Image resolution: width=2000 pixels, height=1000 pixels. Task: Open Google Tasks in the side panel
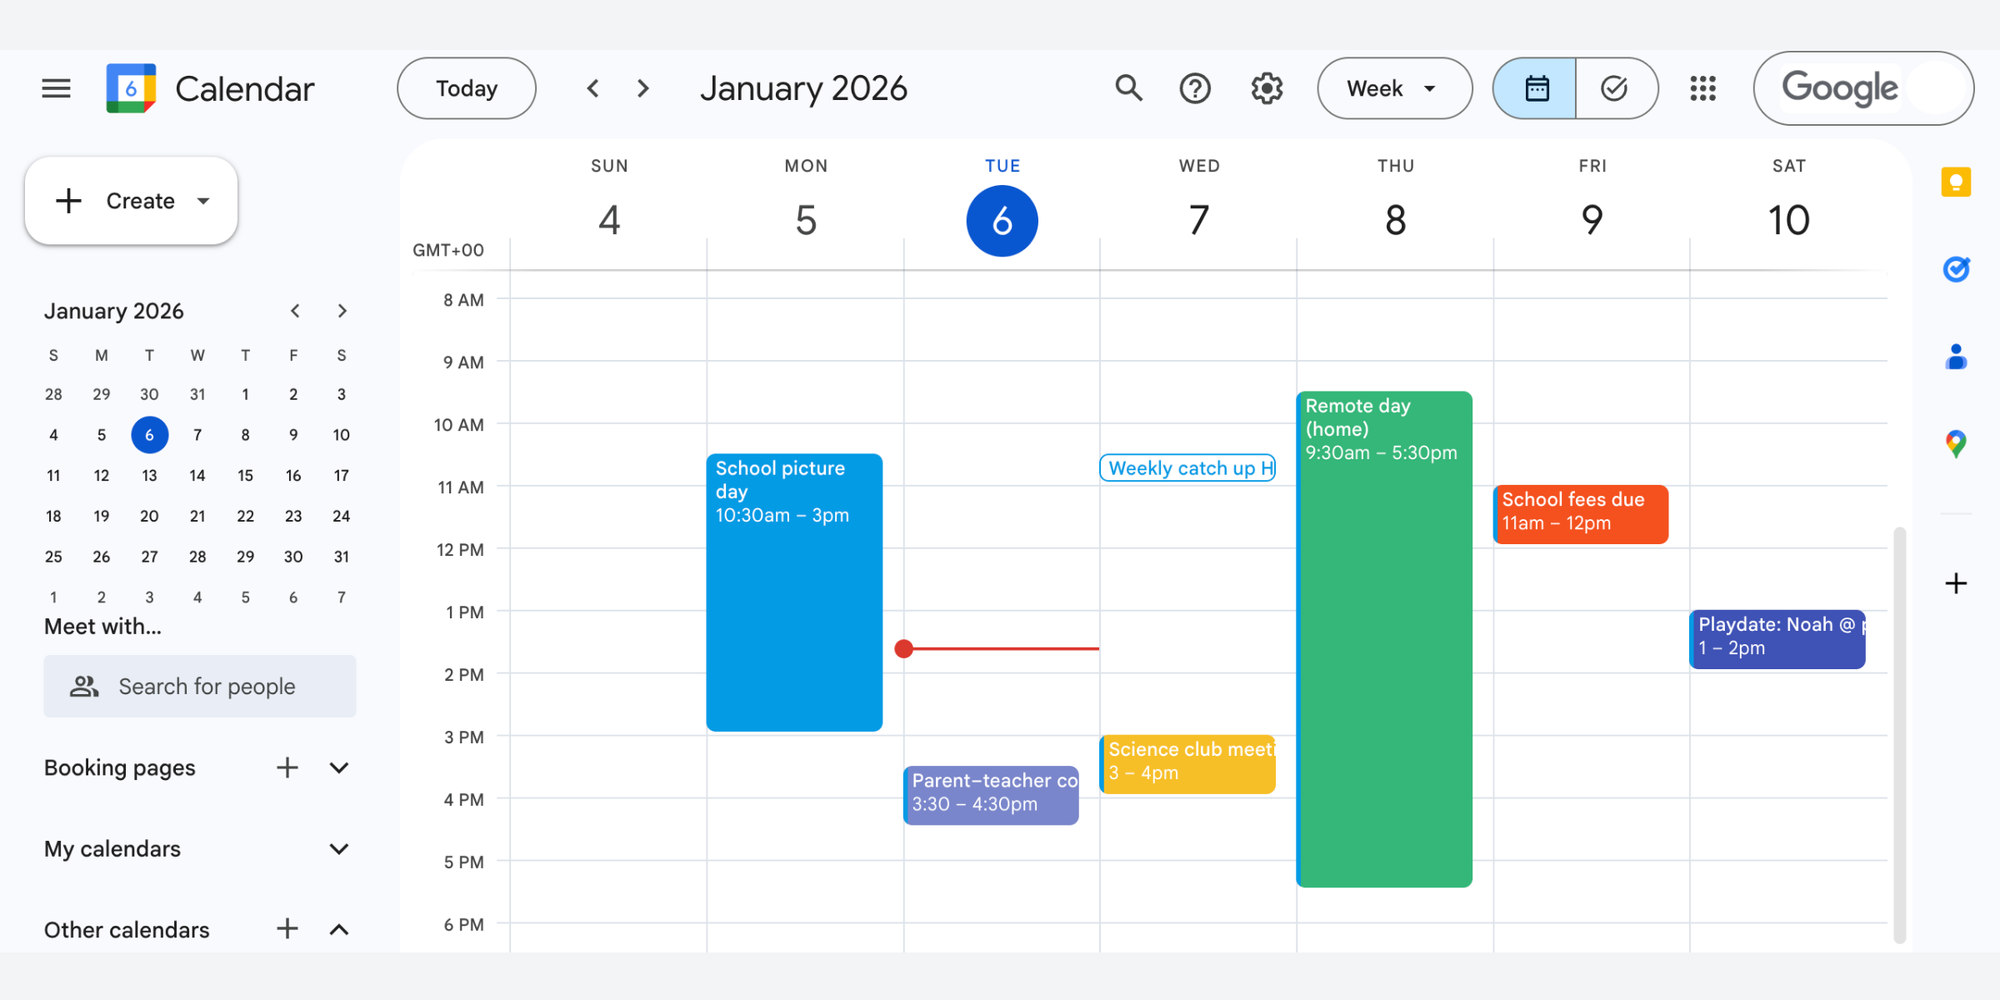pos(1956,269)
